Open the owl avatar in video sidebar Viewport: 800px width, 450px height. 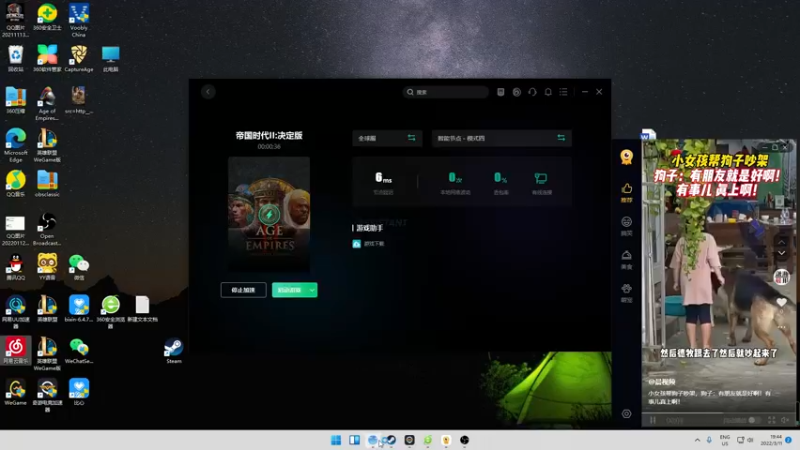(x=627, y=157)
